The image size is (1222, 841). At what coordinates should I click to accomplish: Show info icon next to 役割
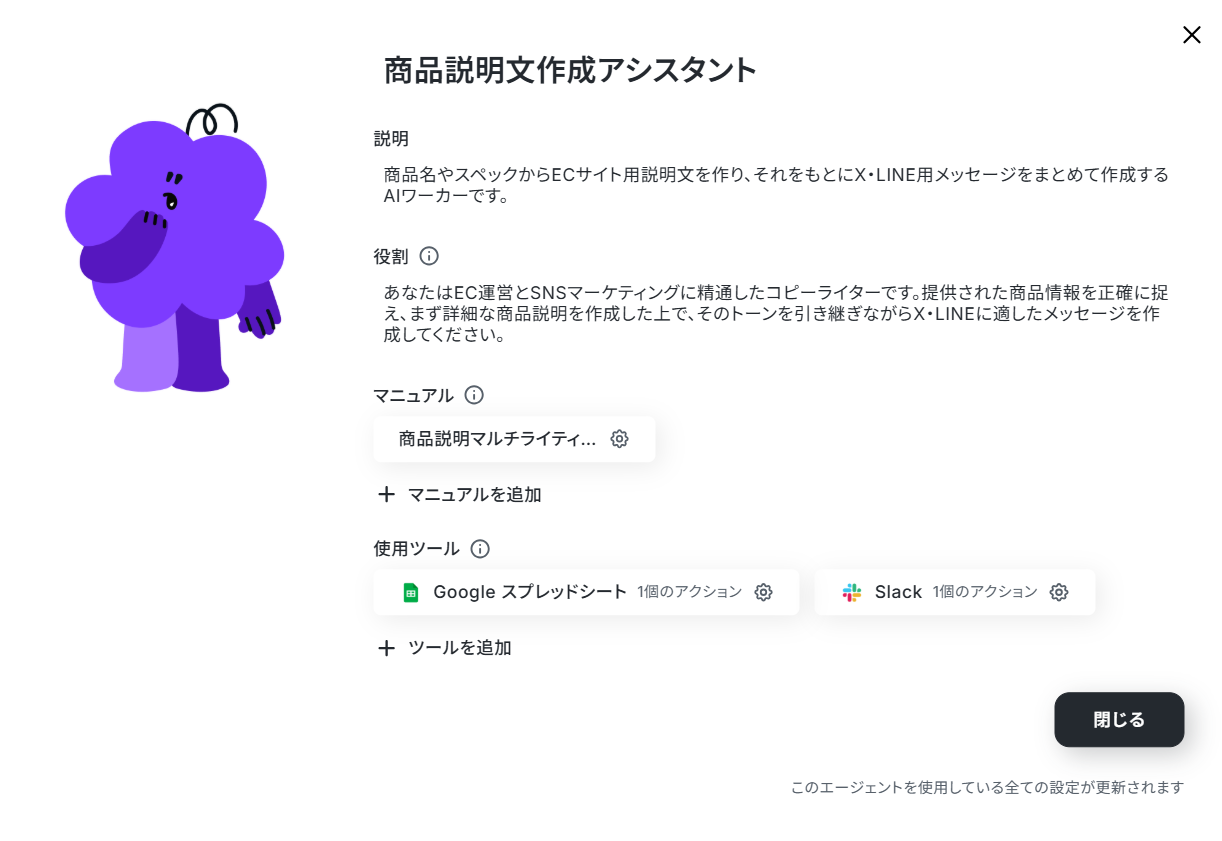pos(429,256)
